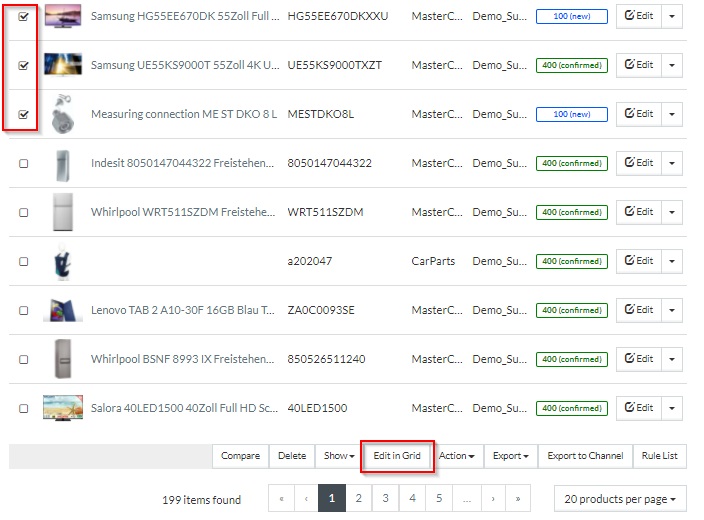The image size is (704, 520).
Task: Open dropdown arrow beside Edit for MESTDKO8L
Action: 672,114
